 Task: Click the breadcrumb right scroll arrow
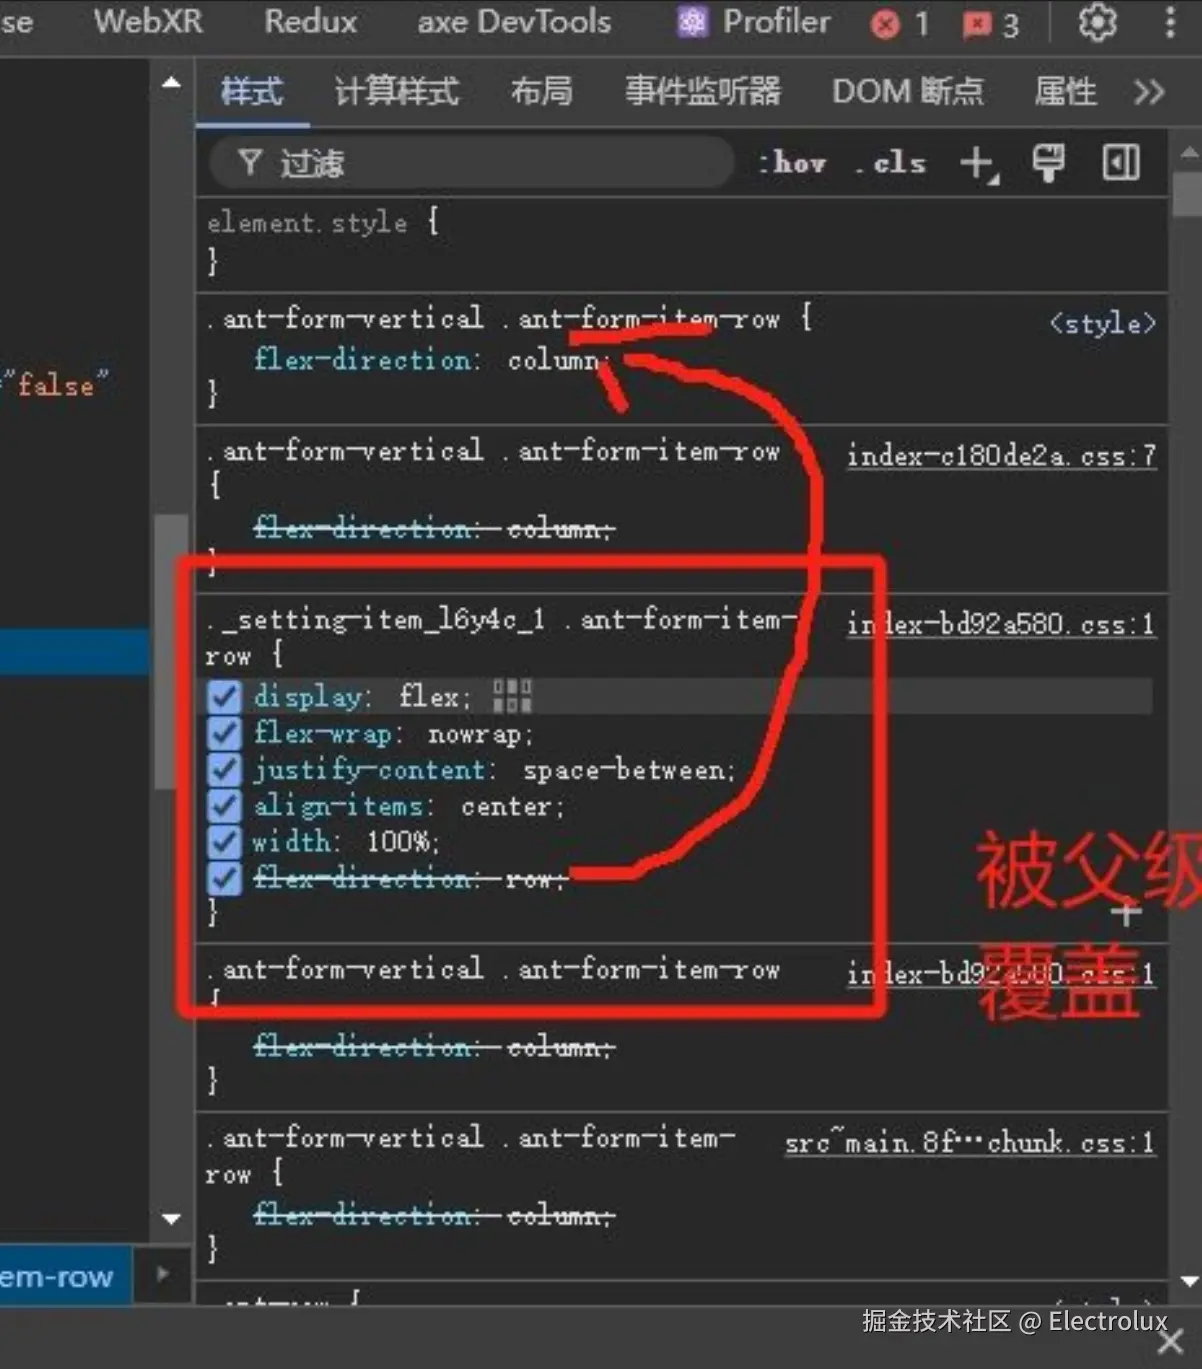(162, 1274)
